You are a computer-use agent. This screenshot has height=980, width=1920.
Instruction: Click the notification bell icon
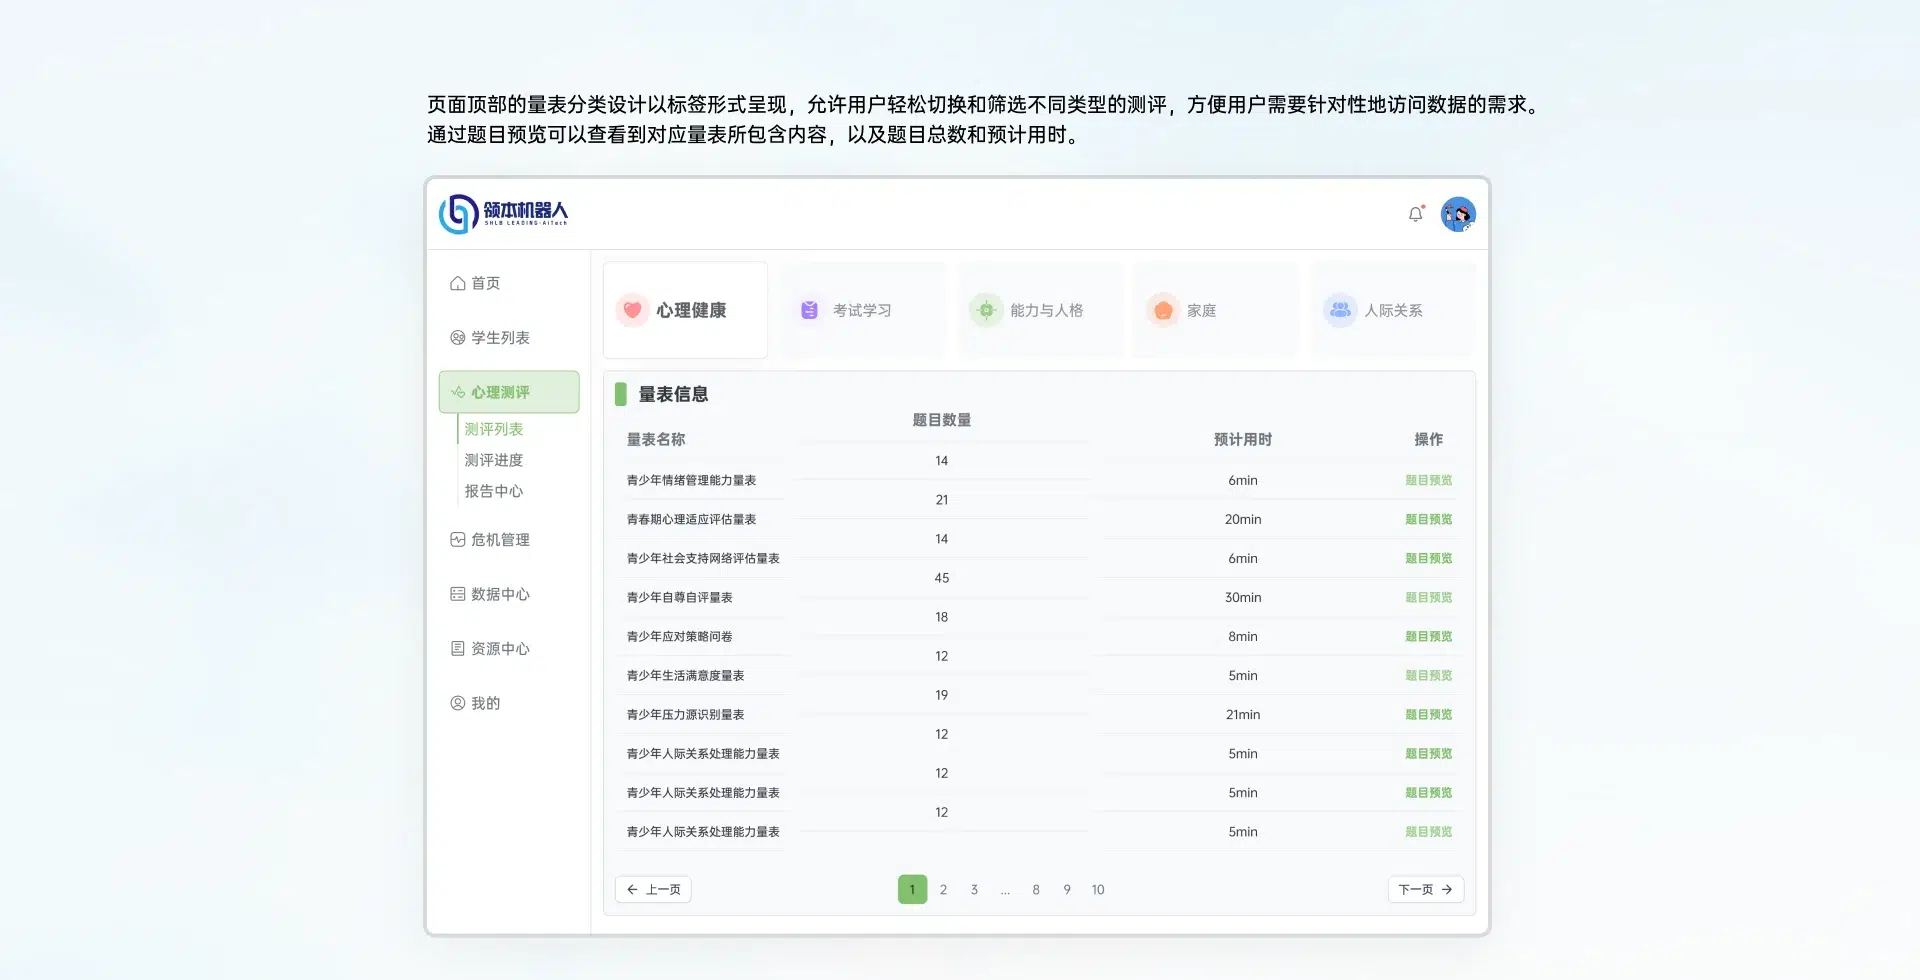1415,214
